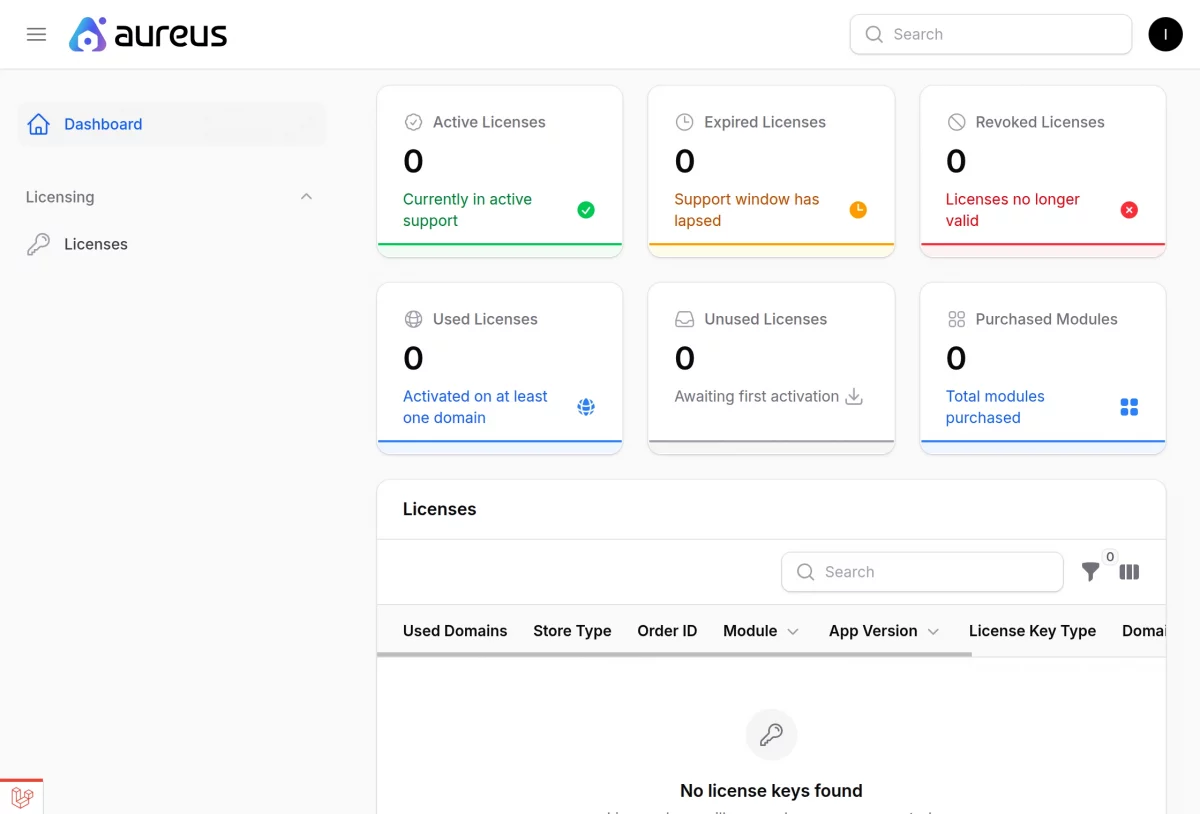
Task: Click the Licenses key icon in sidebar
Action: pos(39,244)
